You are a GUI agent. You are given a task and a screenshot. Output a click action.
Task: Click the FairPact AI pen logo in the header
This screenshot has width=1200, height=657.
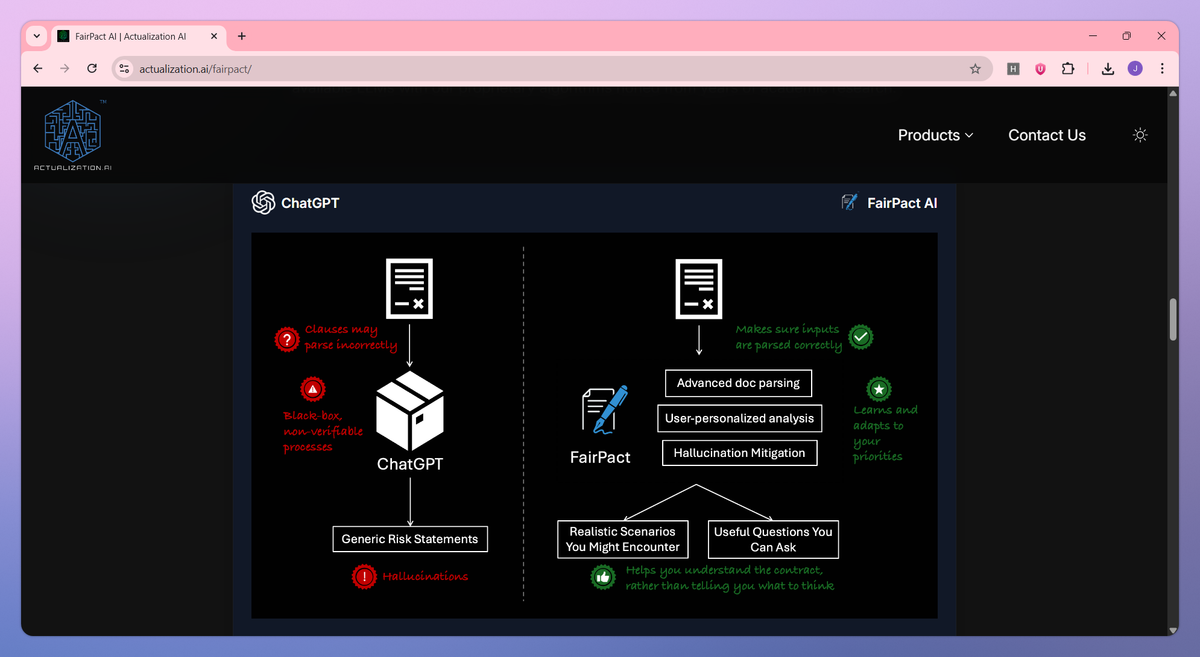tap(850, 203)
